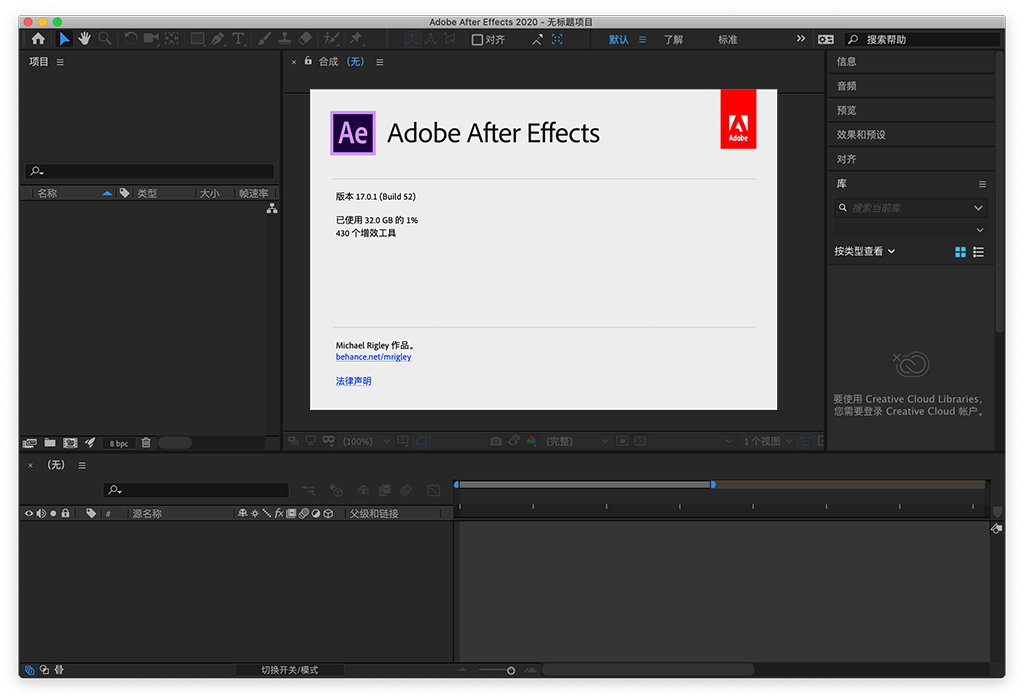Select the Selection arrow tool
This screenshot has height=700, width=1024.
tap(64, 39)
